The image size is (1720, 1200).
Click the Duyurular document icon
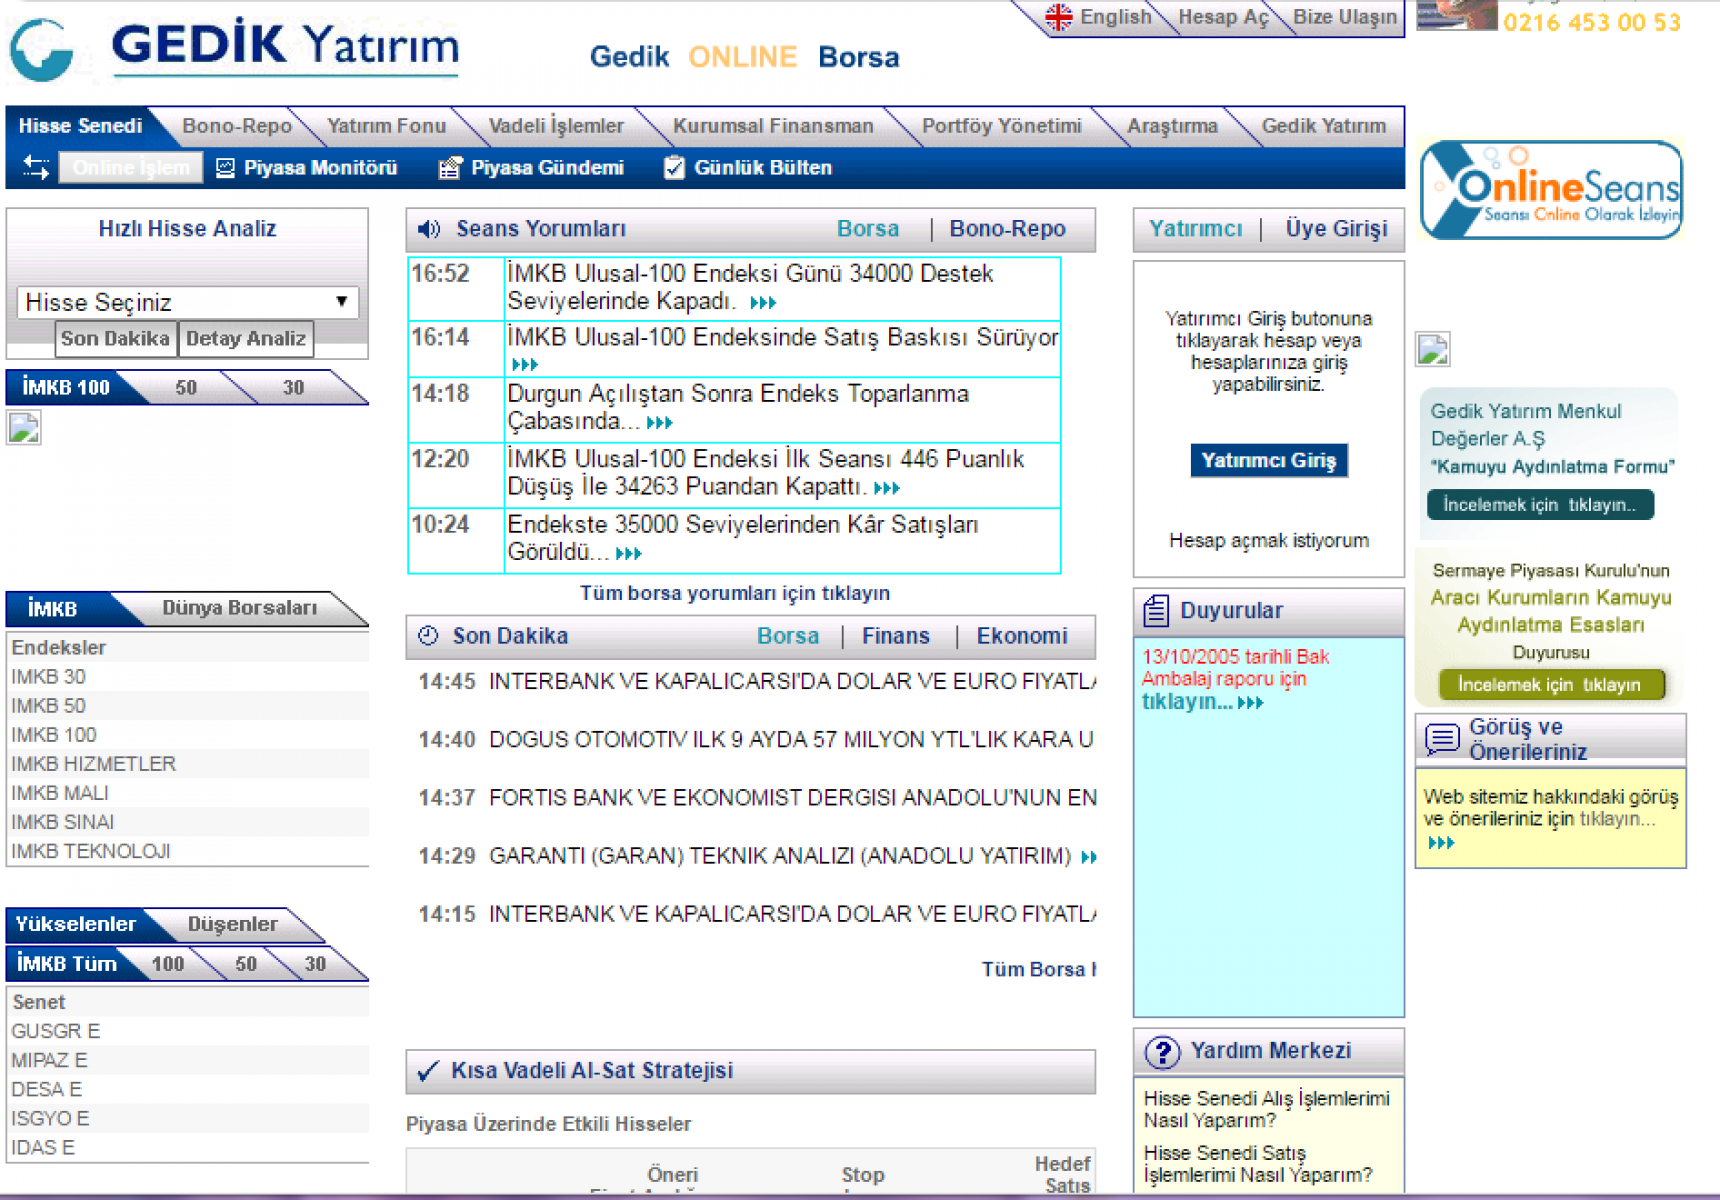coord(1156,610)
